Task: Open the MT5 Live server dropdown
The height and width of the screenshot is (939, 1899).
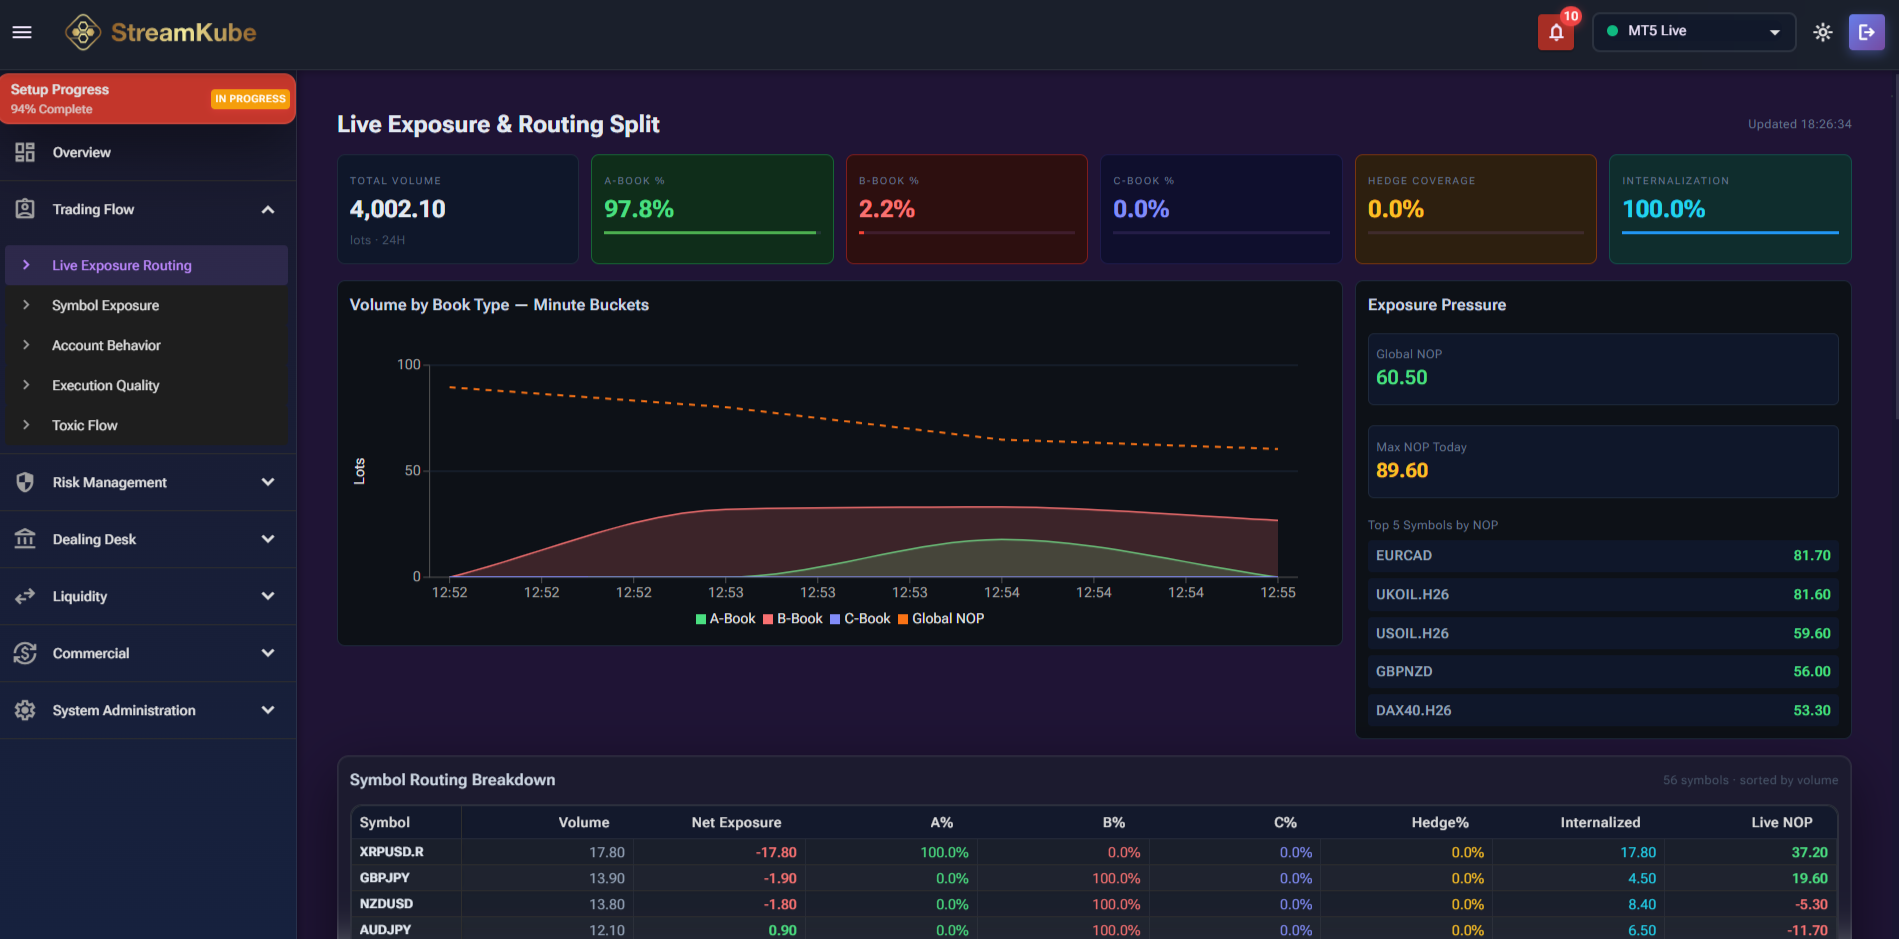Action: (x=1693, y=32)
